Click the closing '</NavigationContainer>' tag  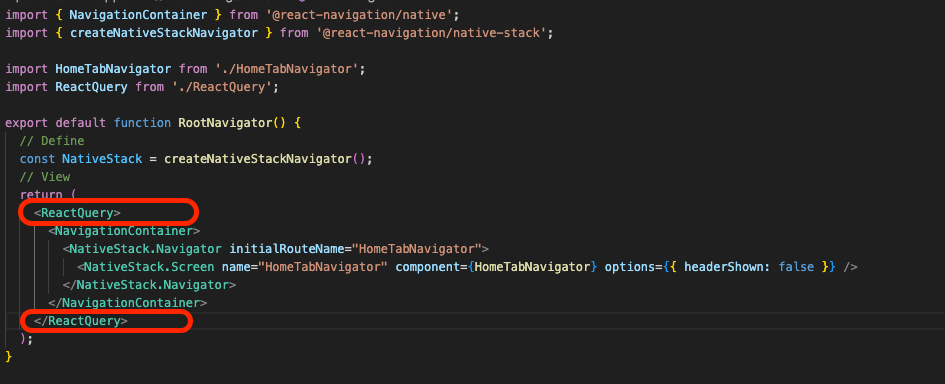[128, 303]
